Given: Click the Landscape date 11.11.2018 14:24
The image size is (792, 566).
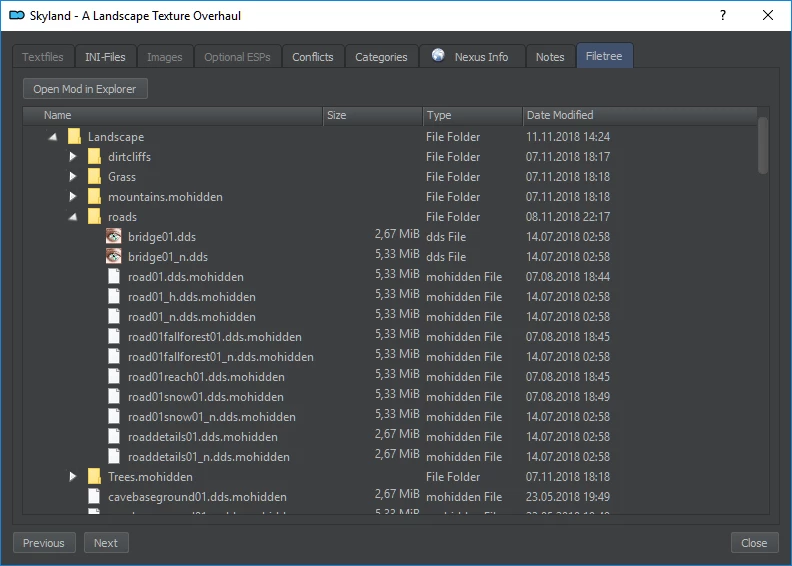Looking at the screenshot, I should click(x=568, y=137).
